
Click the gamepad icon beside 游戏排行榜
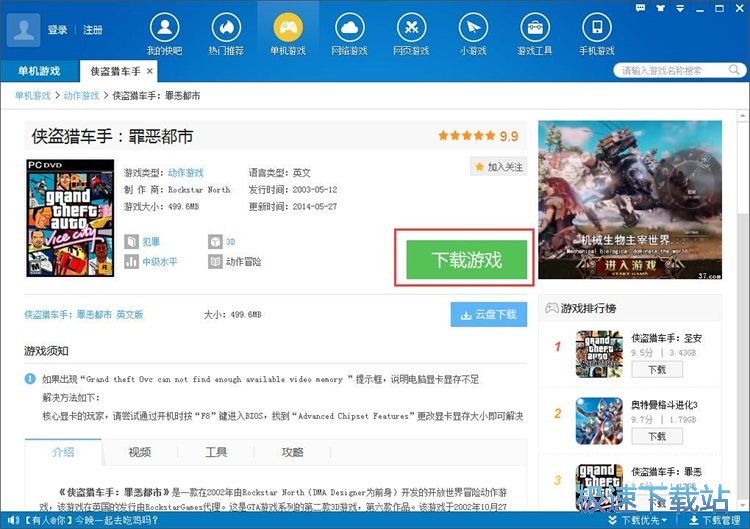click(552, 308)
